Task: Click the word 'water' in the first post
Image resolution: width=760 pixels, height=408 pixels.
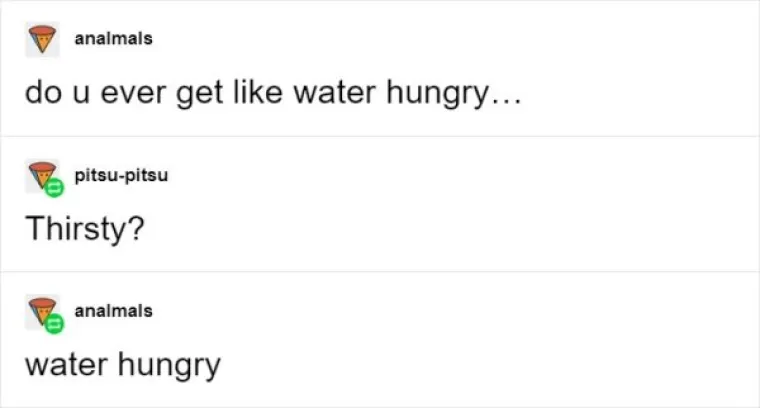Action: coord(334,93)
